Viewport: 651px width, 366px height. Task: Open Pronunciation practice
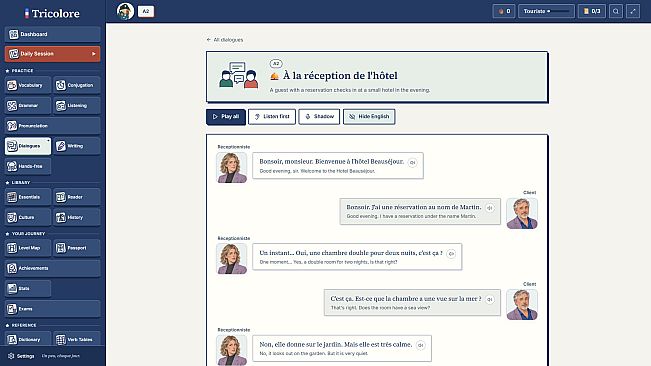(52, 126)
